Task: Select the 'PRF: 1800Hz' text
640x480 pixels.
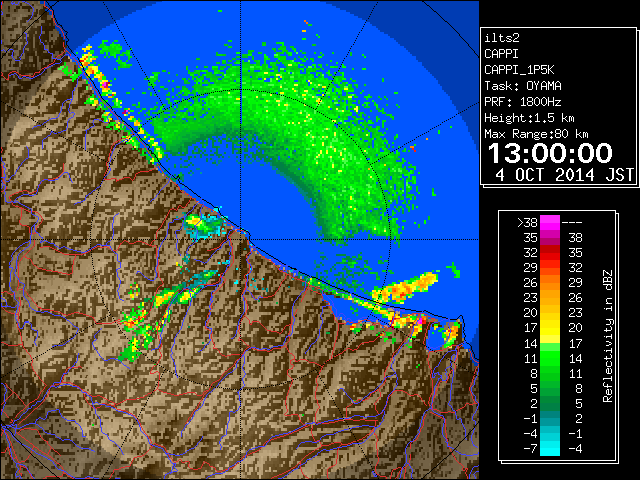Action: point(523,102)
